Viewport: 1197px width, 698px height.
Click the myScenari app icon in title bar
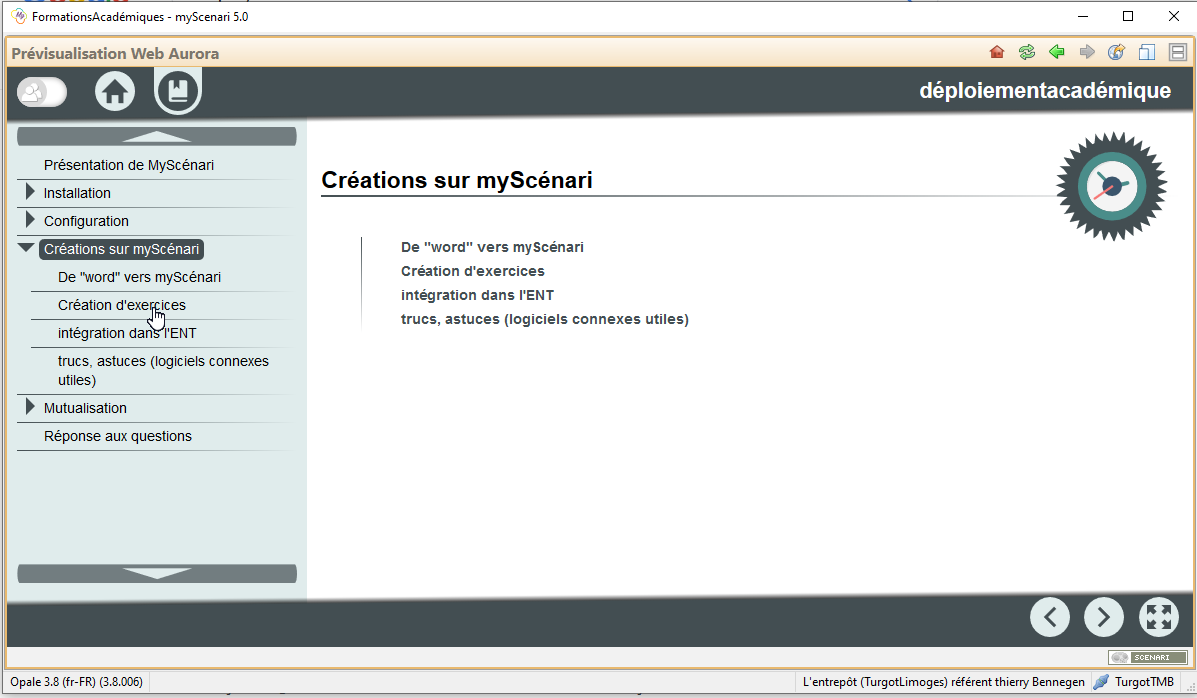point(19,16)
